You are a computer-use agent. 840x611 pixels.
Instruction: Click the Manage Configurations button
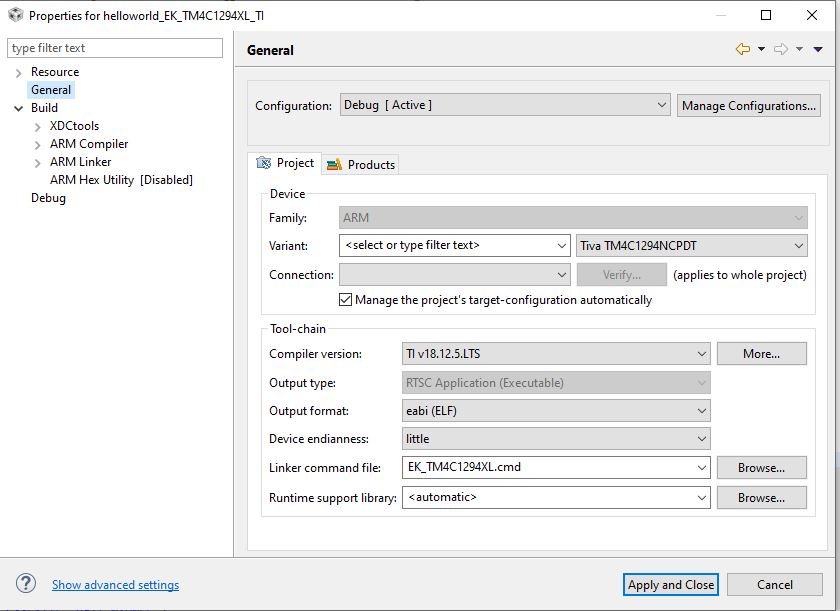[x=749, y=105]
